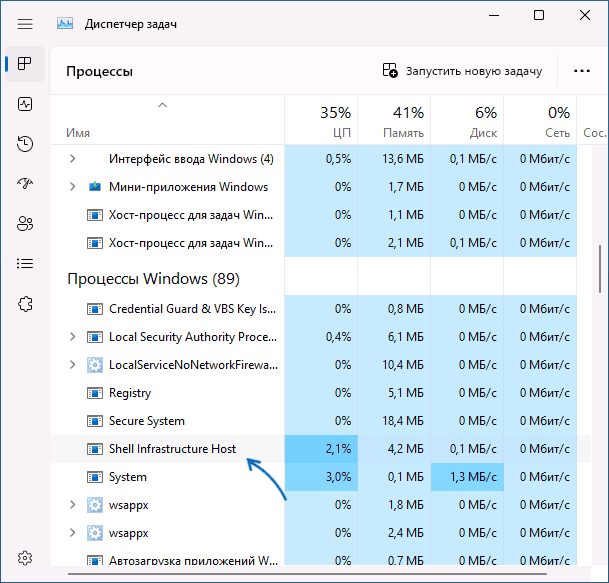Click horizontal scrollbar at bottom of list
609x583 pixels.
(307, 574)
